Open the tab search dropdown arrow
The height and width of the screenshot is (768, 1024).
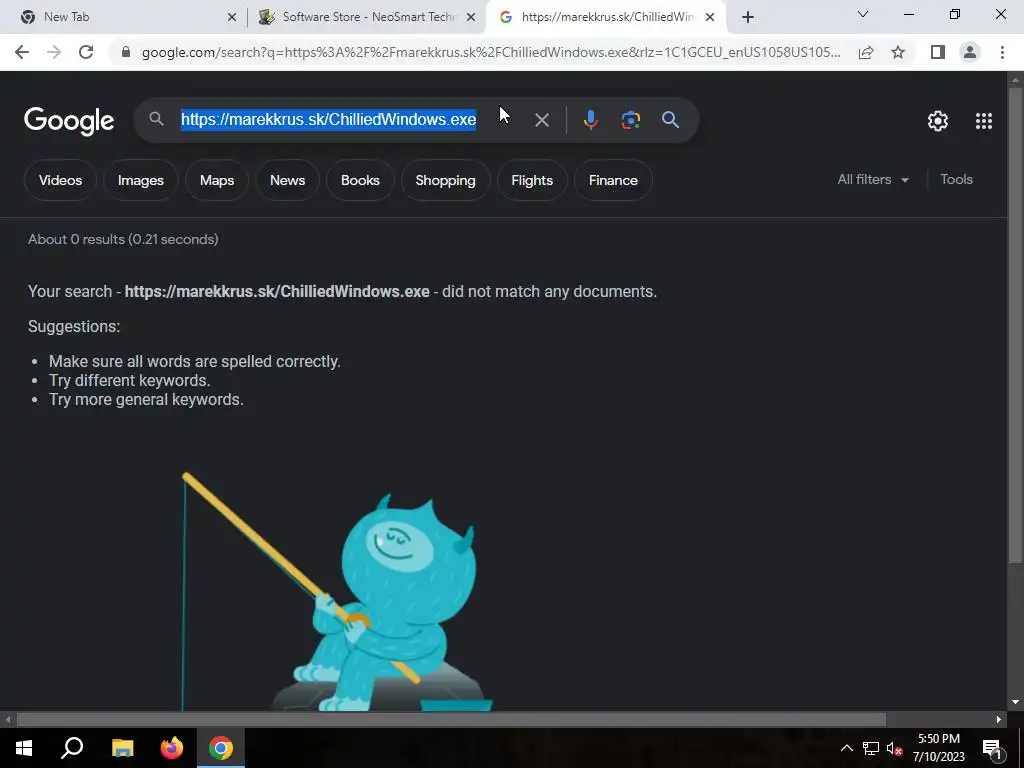pos(863,14)
